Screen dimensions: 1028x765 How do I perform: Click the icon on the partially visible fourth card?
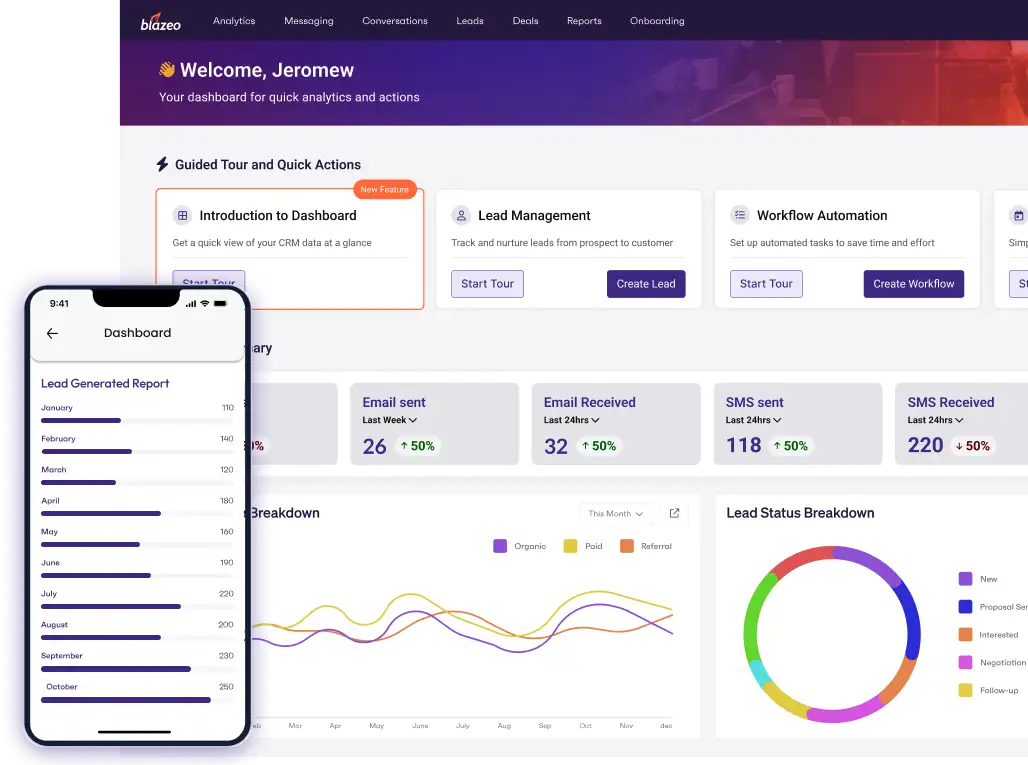pos(1019,215)
